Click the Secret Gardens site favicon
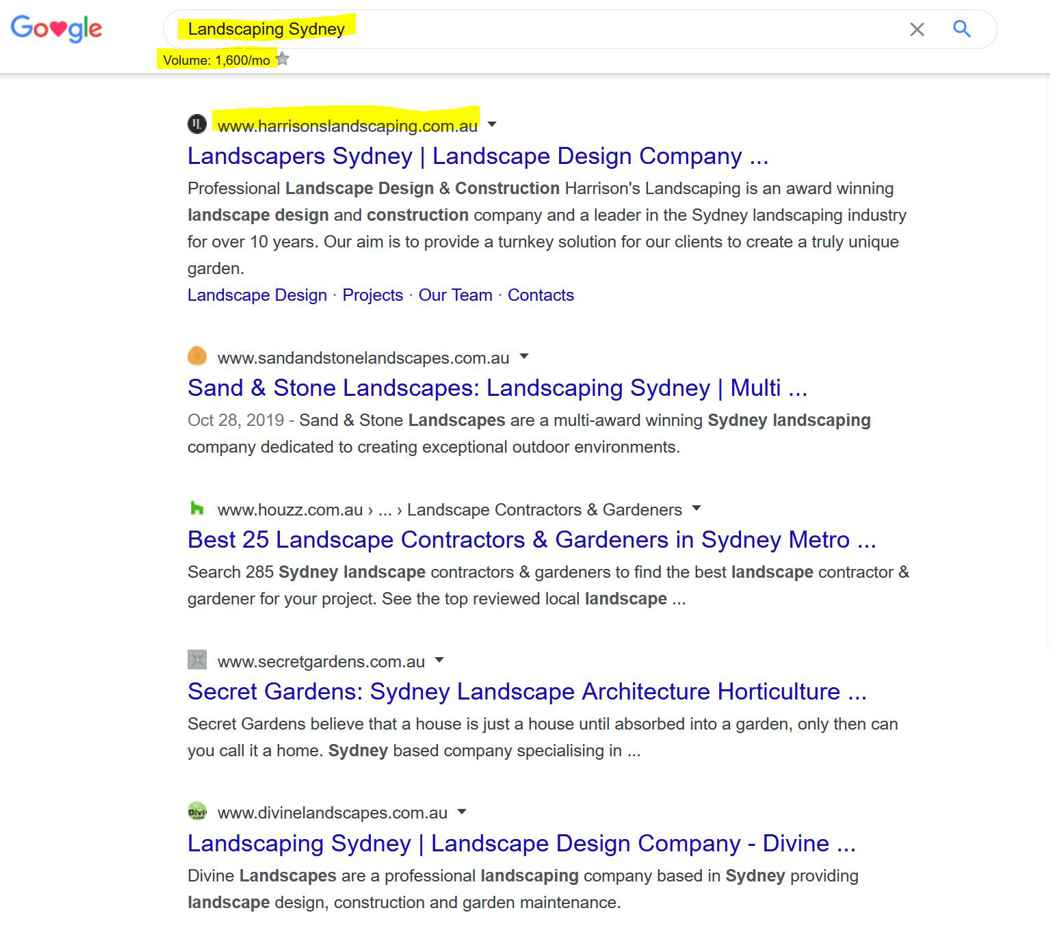The width and height of the screenshot is (1050, 937). pos(197,659)
